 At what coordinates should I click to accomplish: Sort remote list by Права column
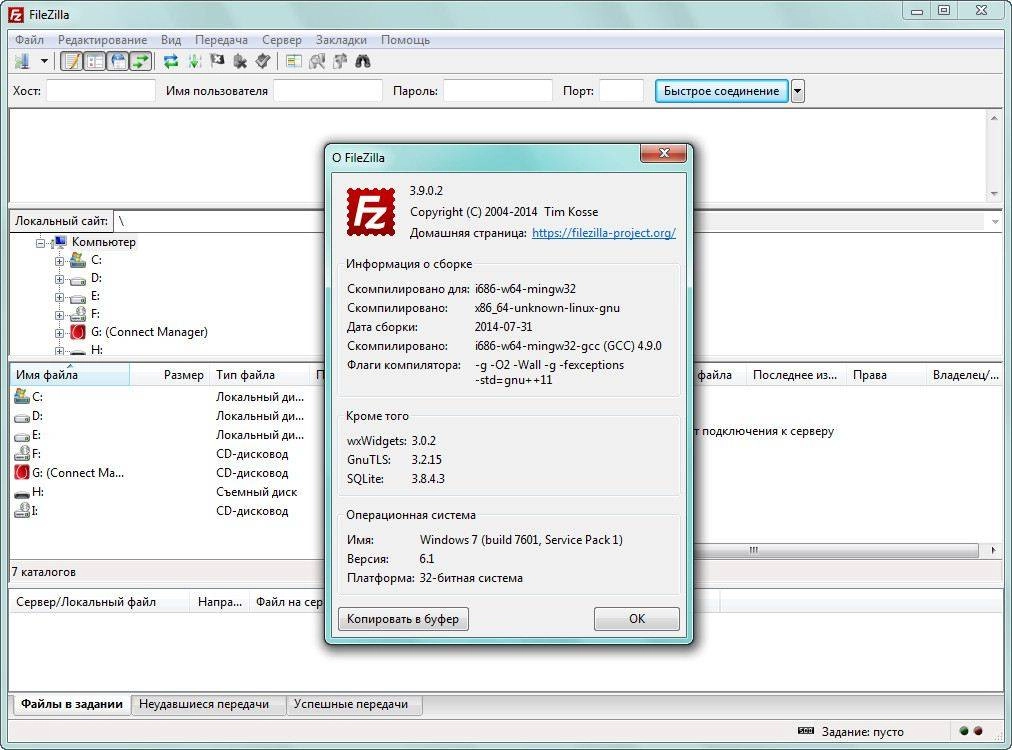coord(885,375)
